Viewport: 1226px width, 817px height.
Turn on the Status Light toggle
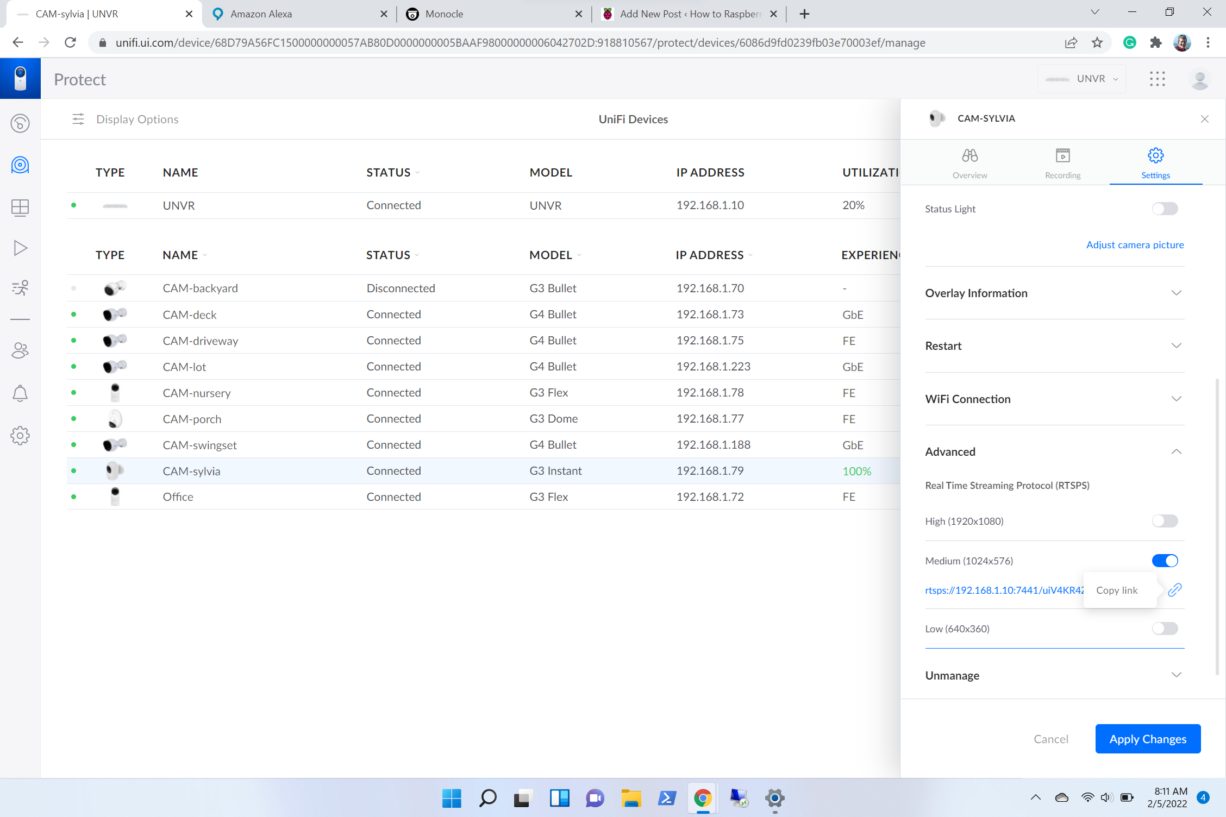pyautogui.click(x=1165, y=209)
